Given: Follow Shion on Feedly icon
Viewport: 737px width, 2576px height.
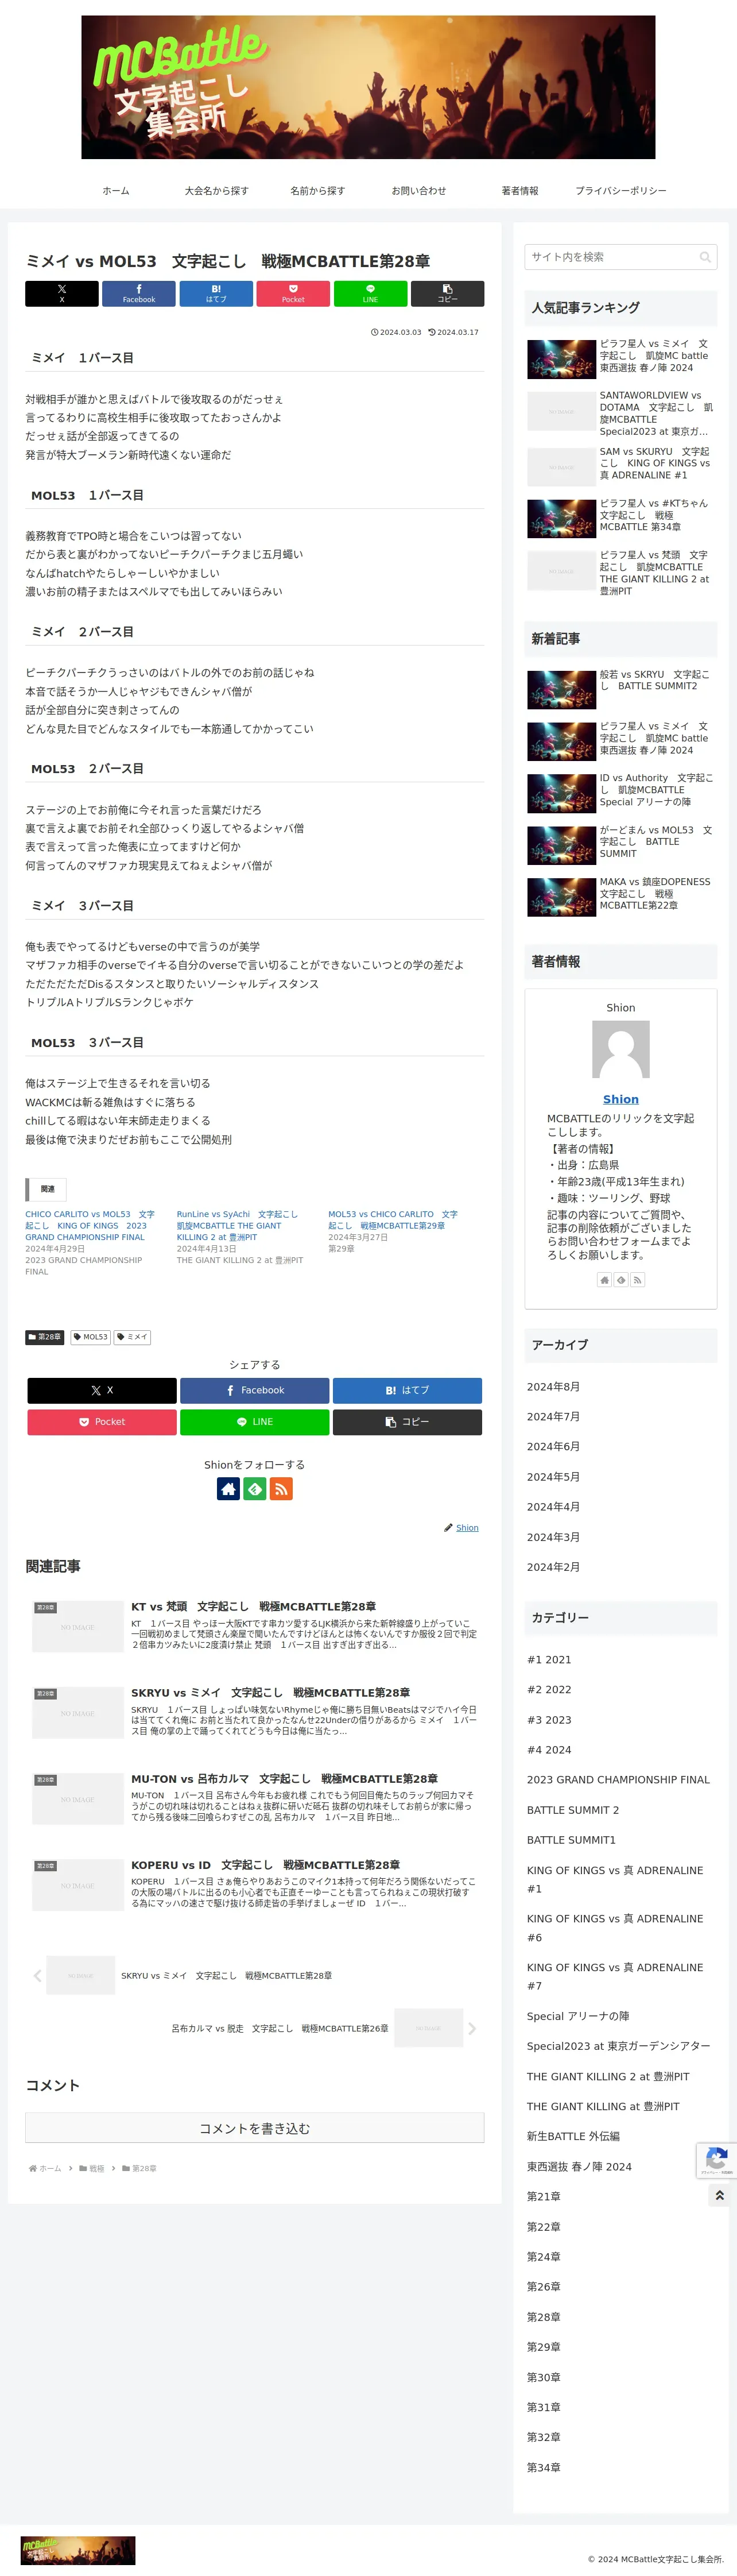Looking at the screenshot, I should [x=255, y=1489].
